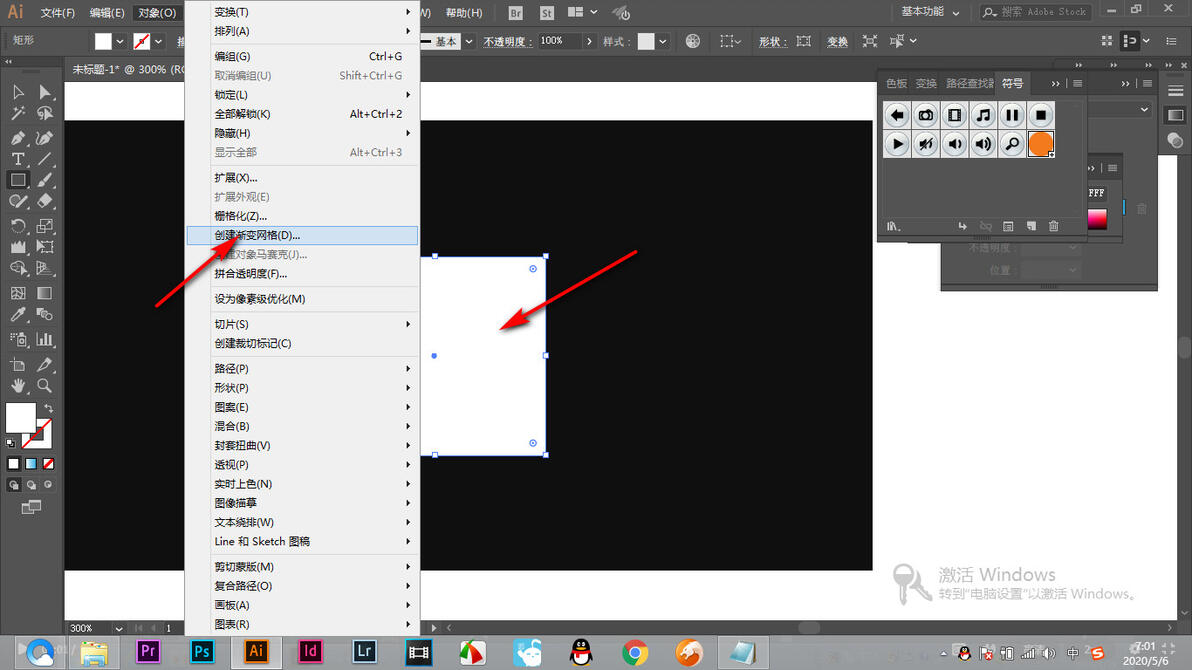The width and height of the screenshot is (1192, 670).
Task: Swap fill and stroke arrows
Action: pyautogui.click(x=48, y=408)
